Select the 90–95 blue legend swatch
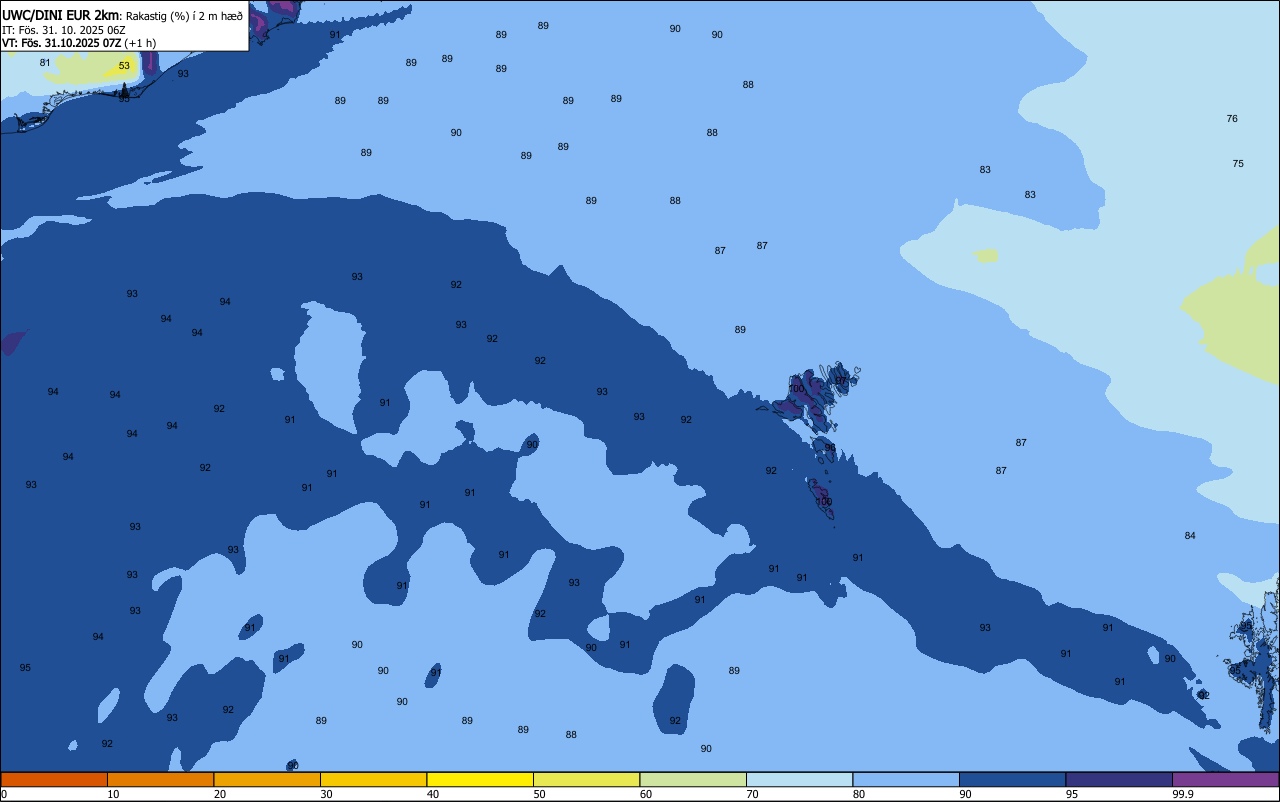1280x802 pixels. pos(1012,779)
